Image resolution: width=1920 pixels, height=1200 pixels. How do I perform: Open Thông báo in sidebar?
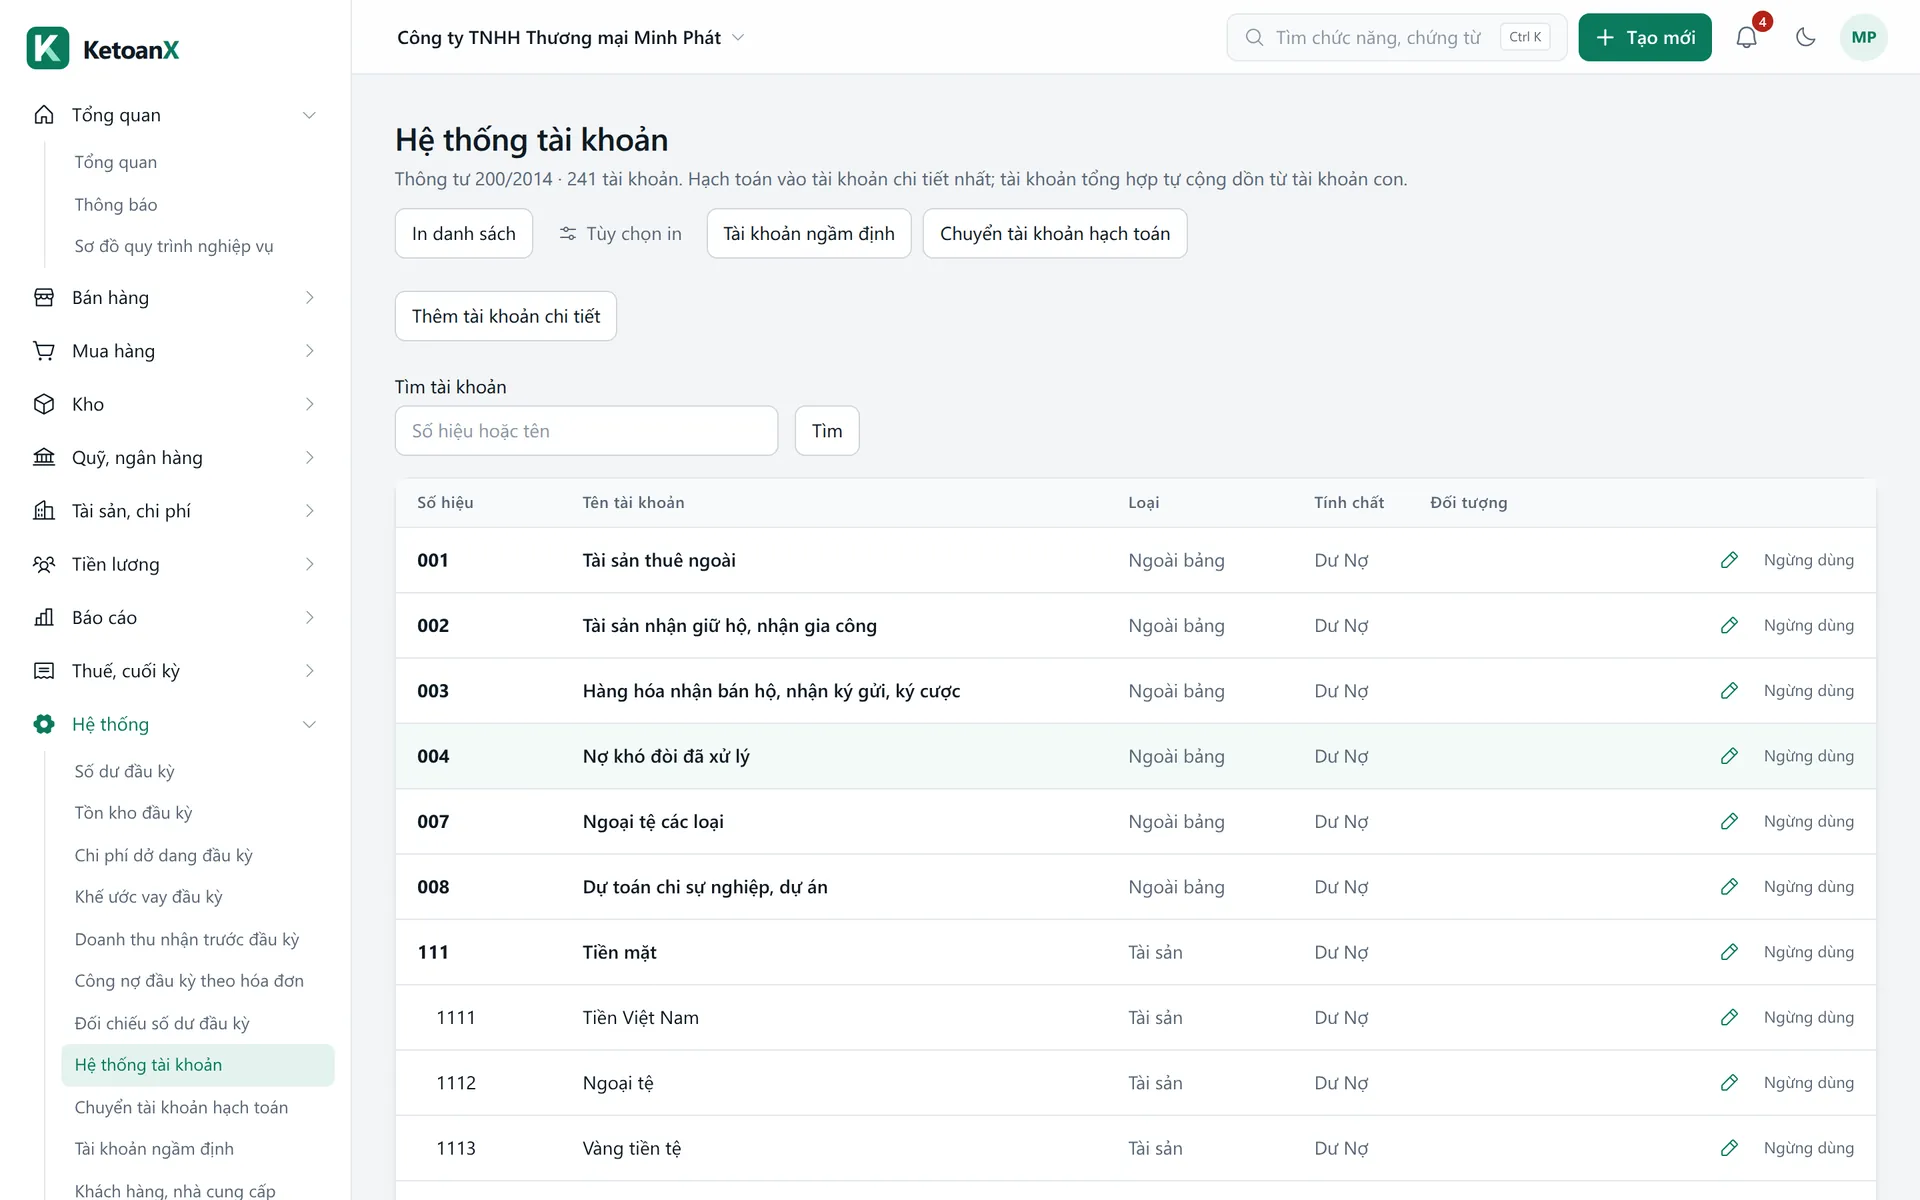116,204
